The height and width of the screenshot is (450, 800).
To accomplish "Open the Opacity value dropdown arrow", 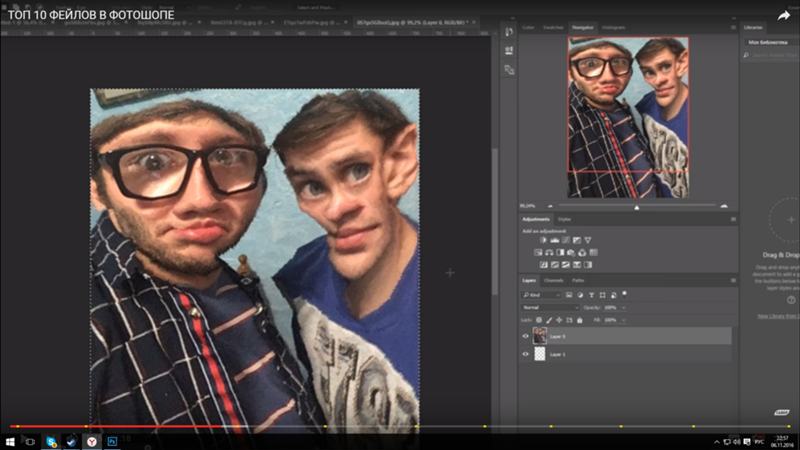I will tap(623, 308).
